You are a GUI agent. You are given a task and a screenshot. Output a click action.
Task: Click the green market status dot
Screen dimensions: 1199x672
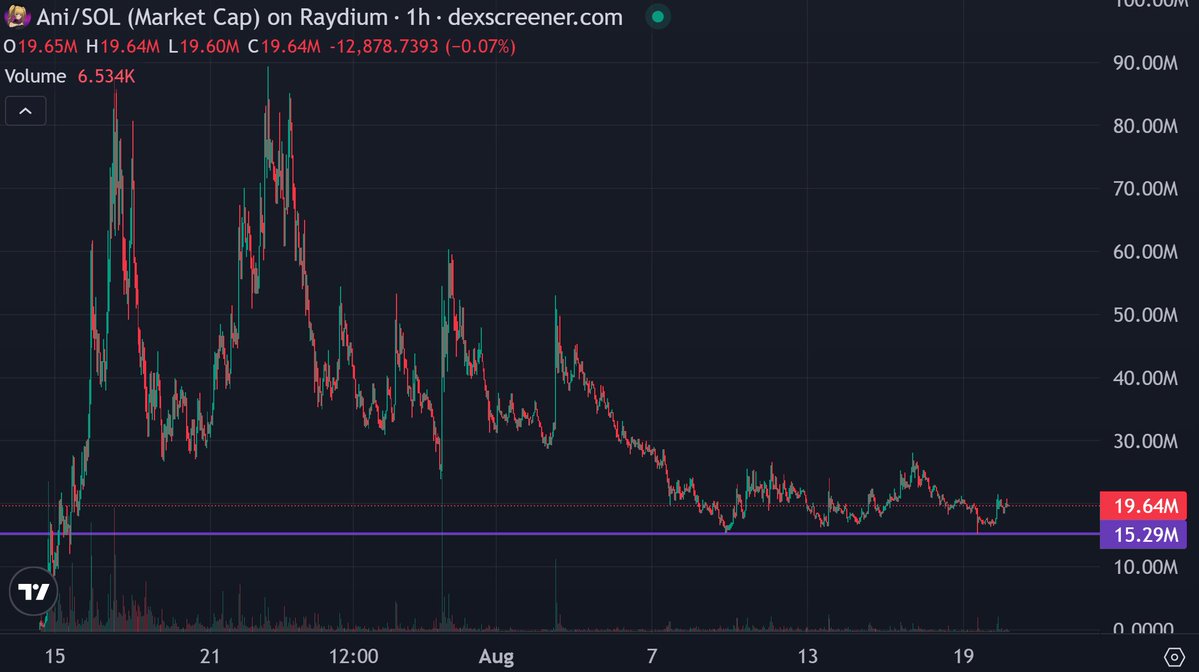(658, 17)
